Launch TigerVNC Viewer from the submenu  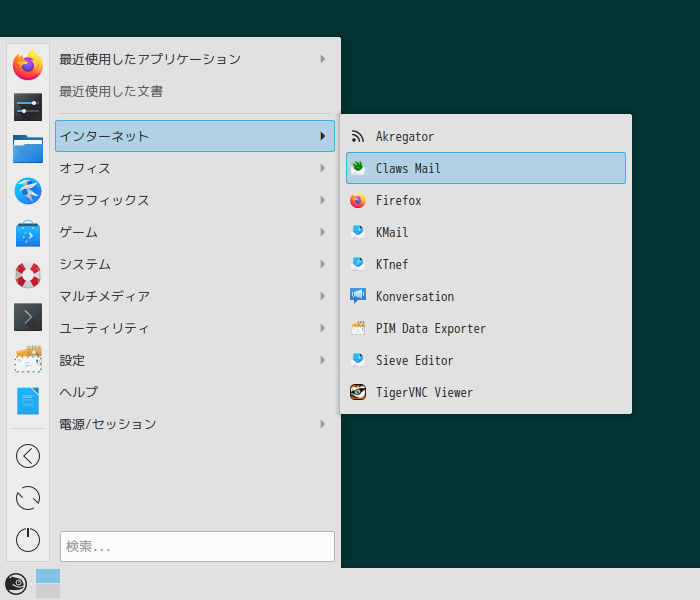click(486, 392)
